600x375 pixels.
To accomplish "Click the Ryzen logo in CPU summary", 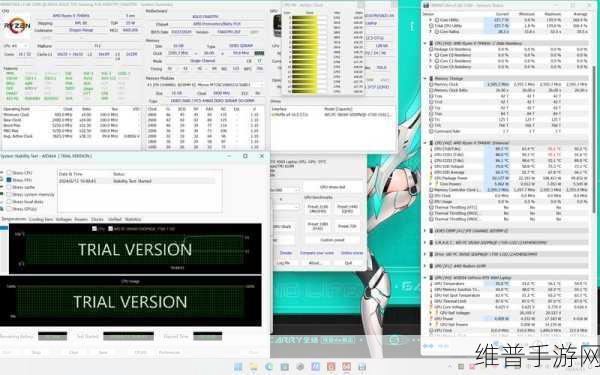I will point(16,26).
